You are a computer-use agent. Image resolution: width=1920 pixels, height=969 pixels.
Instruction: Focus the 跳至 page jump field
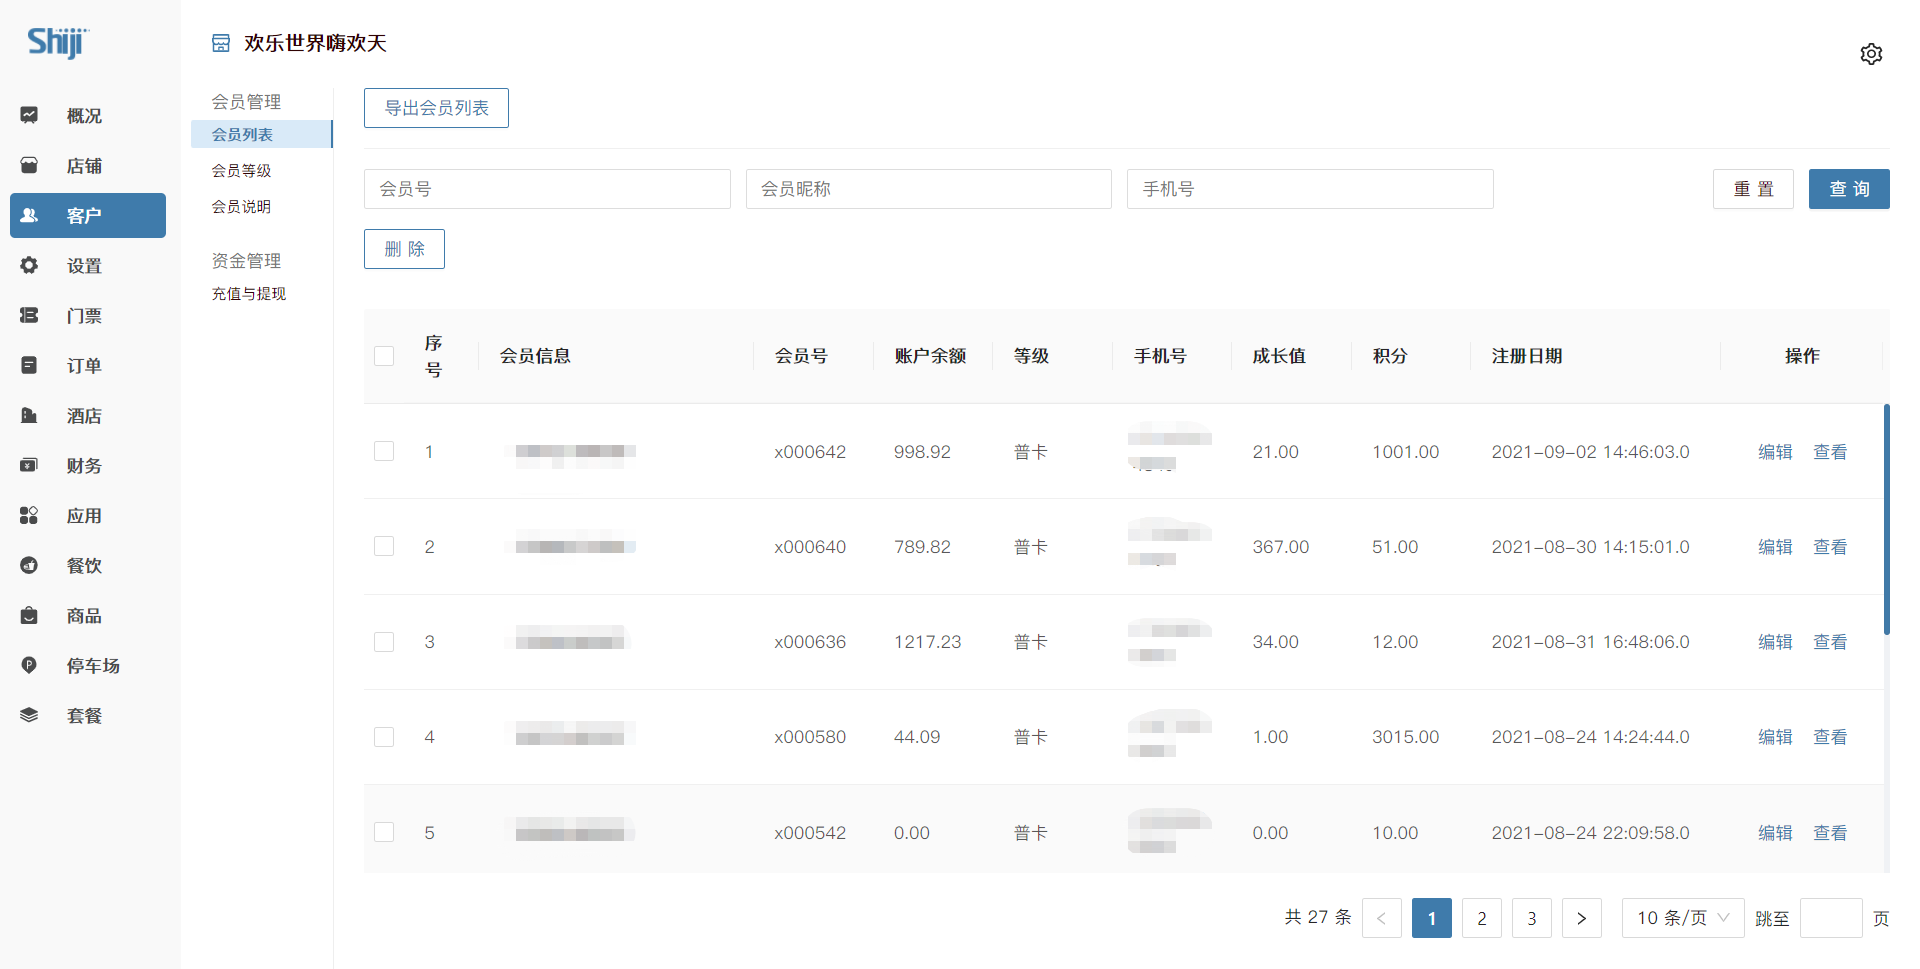pos(1831,918)
